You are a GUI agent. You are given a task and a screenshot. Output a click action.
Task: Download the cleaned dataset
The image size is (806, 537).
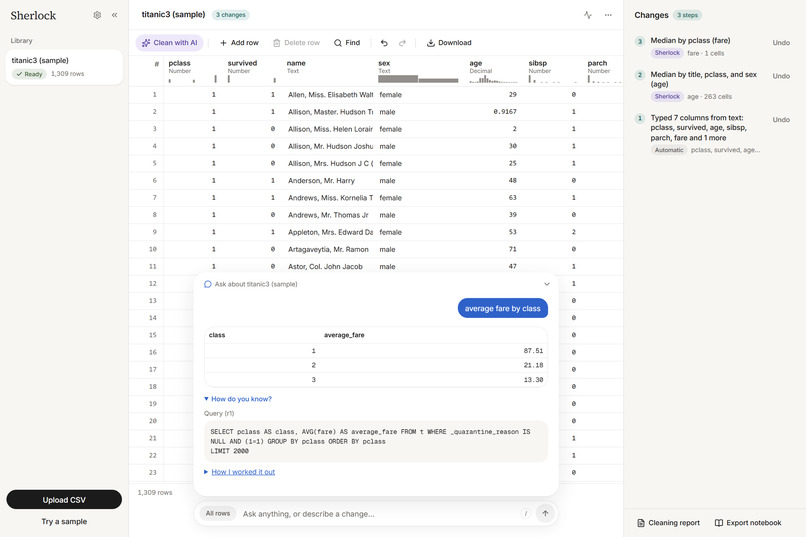(449, 43)
